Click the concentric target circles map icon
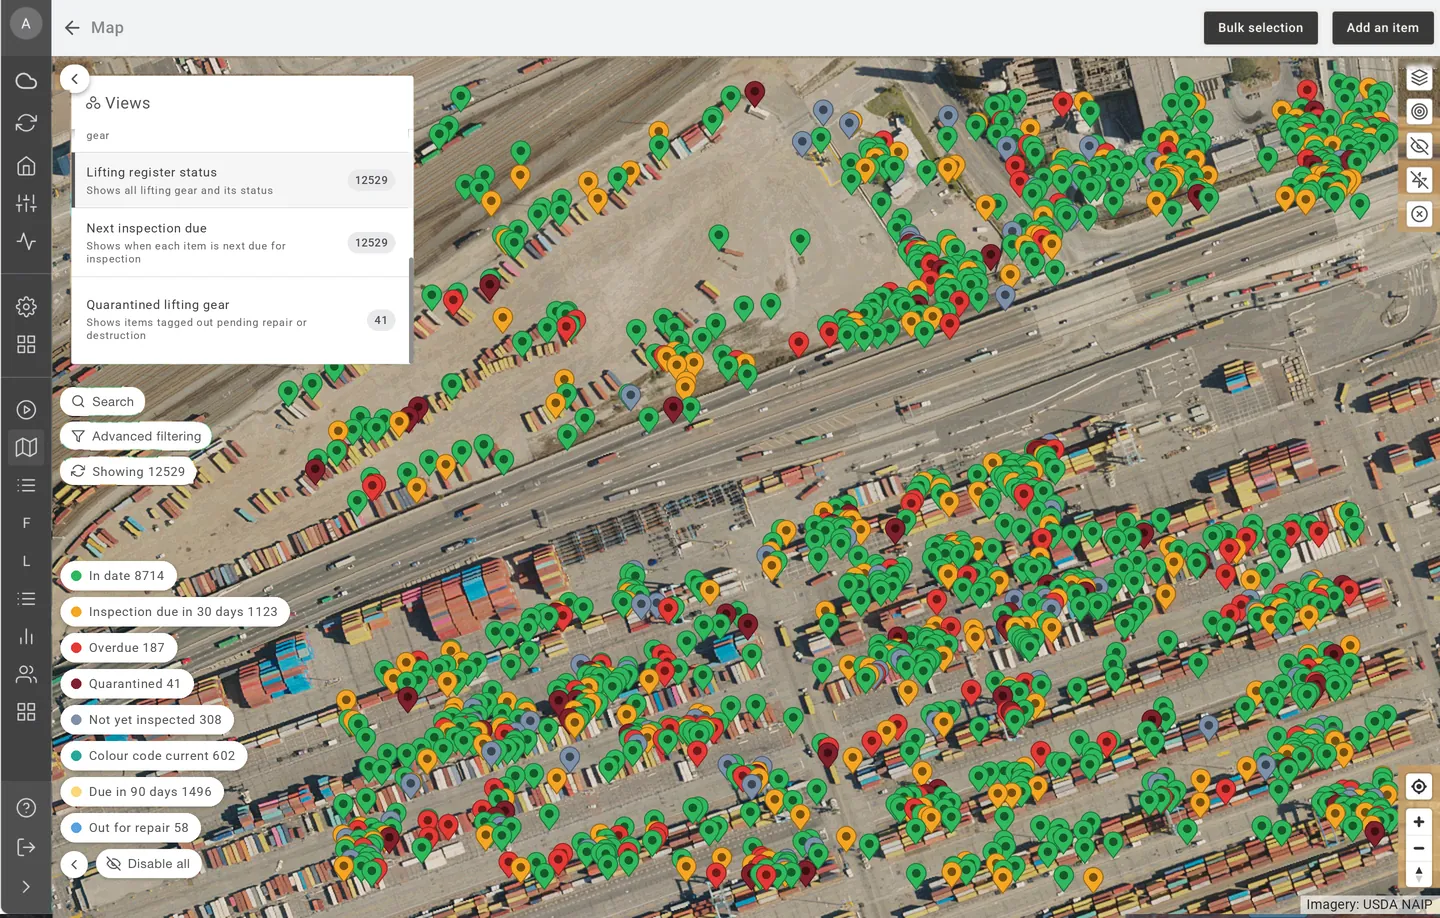The height and width of the screenshot is (918, 1440). coord(1419,112)
